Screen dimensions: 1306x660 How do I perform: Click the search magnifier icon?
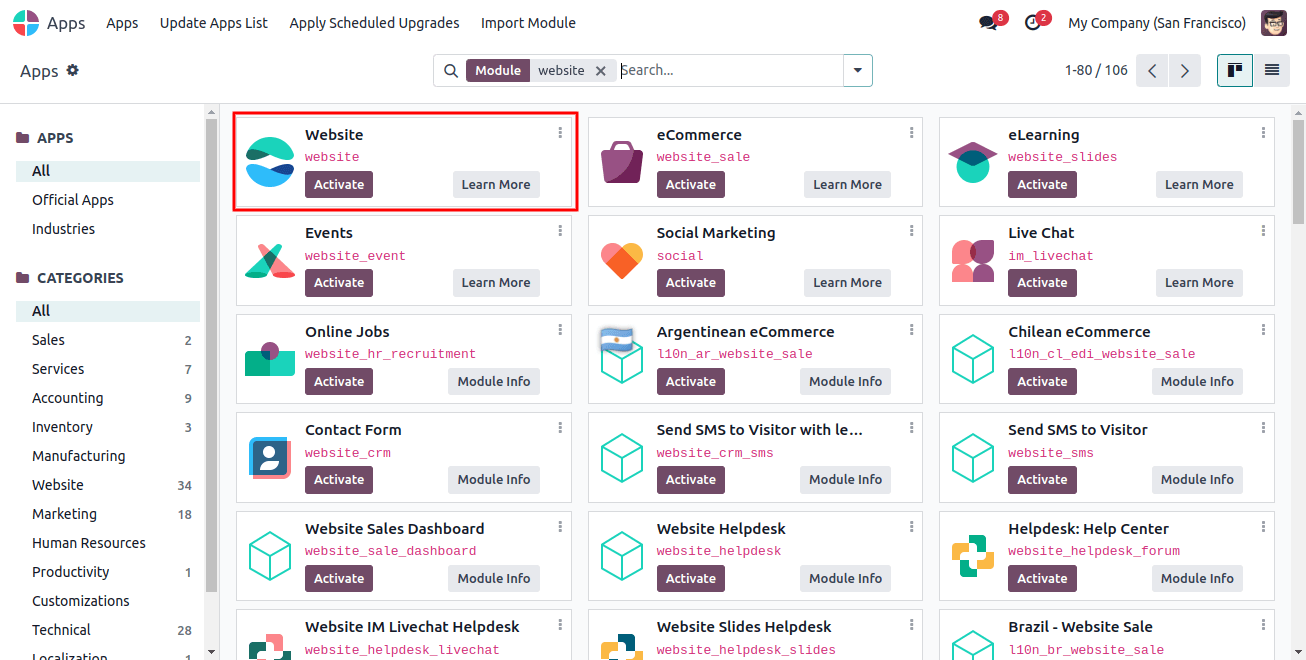tap(451, 70)
